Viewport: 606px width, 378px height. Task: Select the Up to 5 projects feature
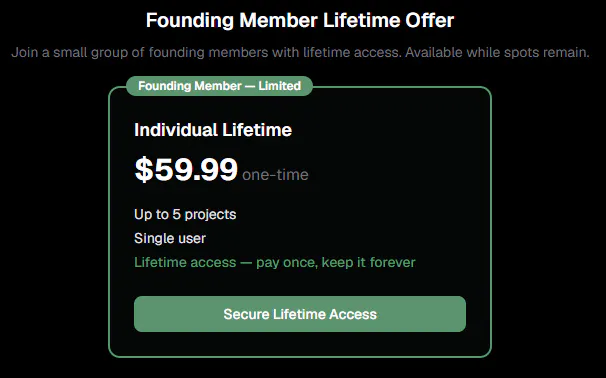185,214
